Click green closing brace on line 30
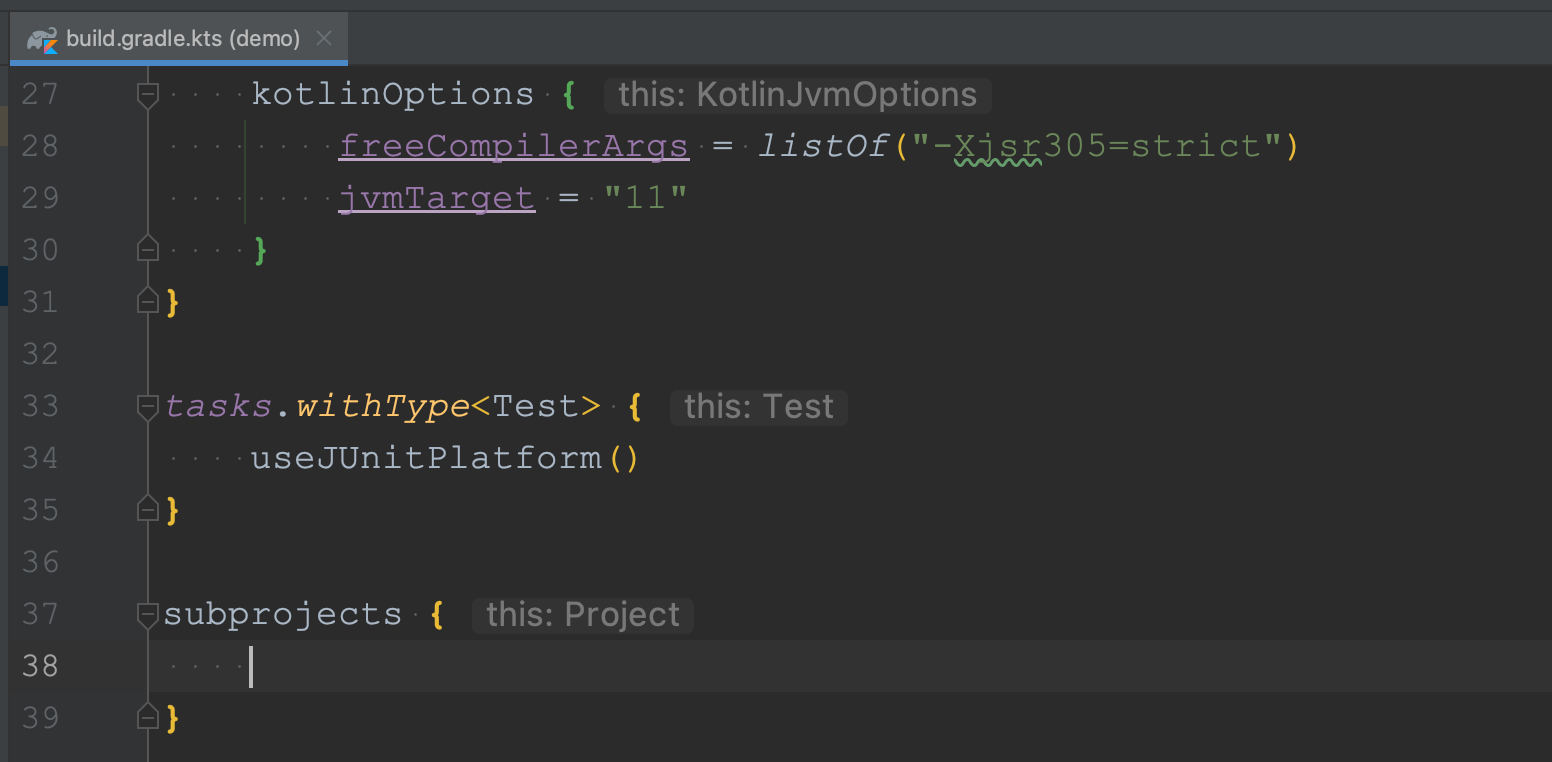The width and height of the screenshot is (1552, 762). (261, 250)
